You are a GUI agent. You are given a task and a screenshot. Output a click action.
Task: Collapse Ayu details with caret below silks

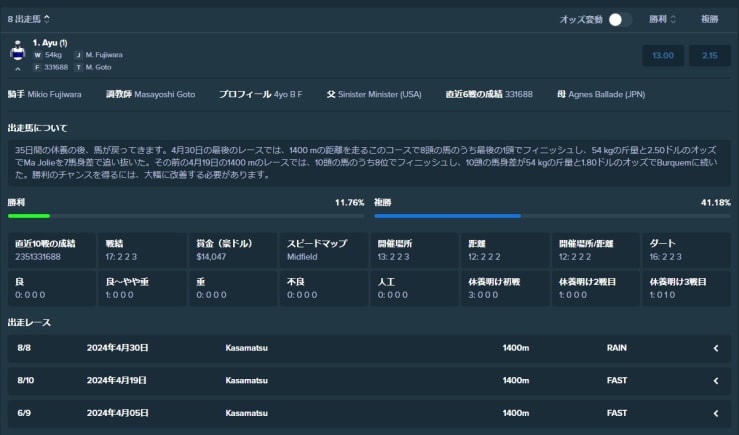click(x=17, y=69)
